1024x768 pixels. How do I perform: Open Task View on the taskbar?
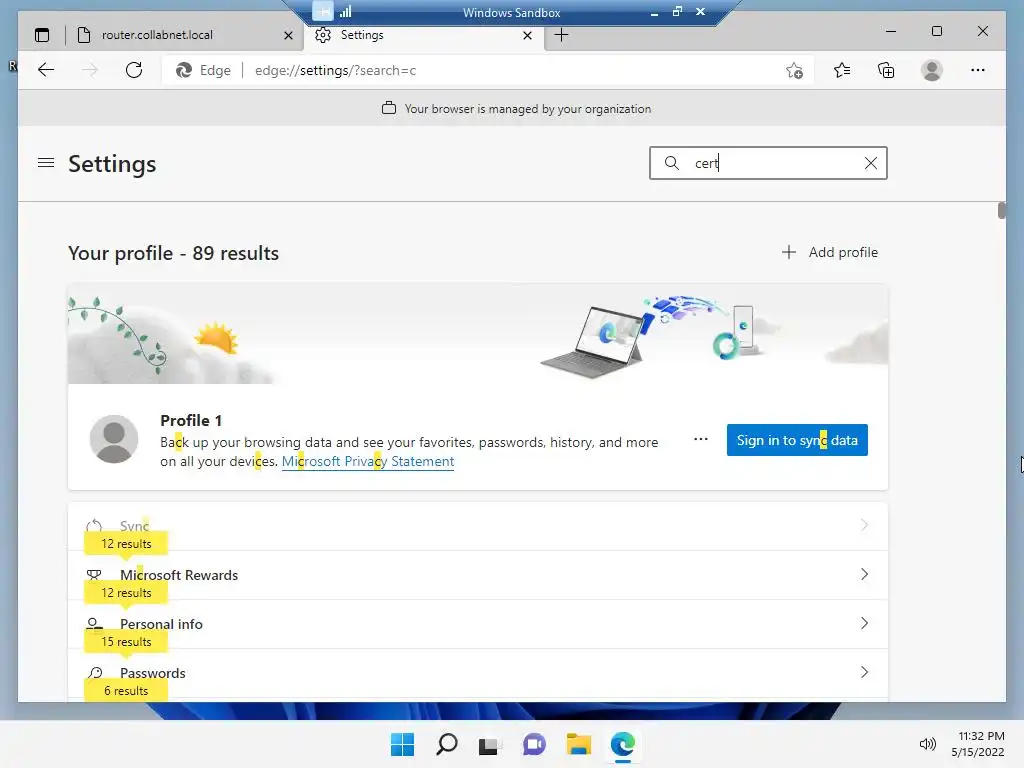490,744
